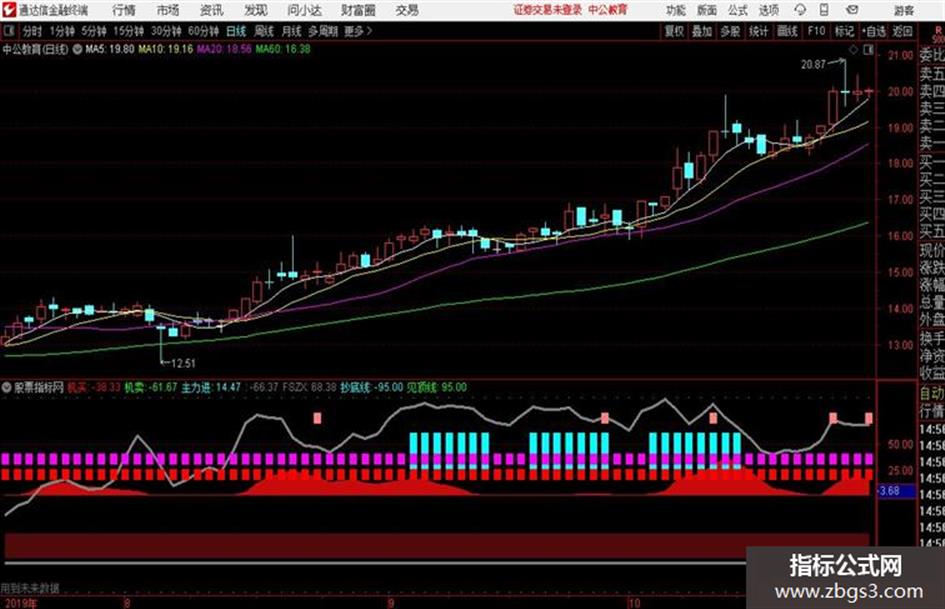Click the diamond icon above the chart

[853, 50]
